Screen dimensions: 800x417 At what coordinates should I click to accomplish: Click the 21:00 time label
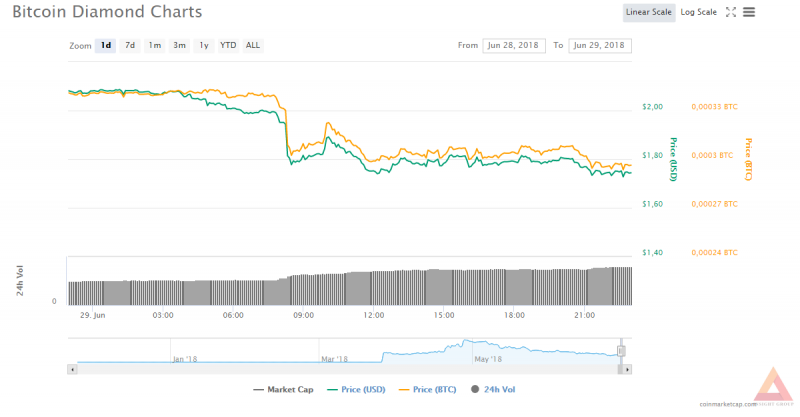coord(584,315)
